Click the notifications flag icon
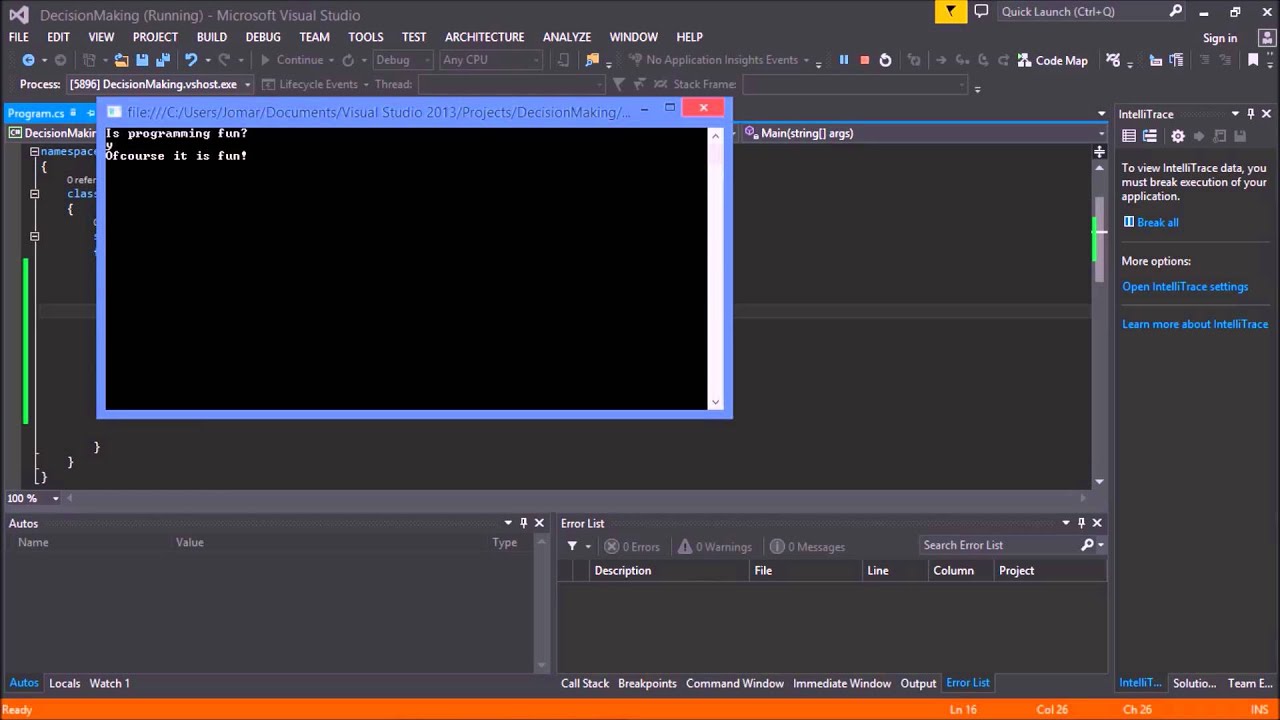1280x720 pixels. click(x=951, y=11)
